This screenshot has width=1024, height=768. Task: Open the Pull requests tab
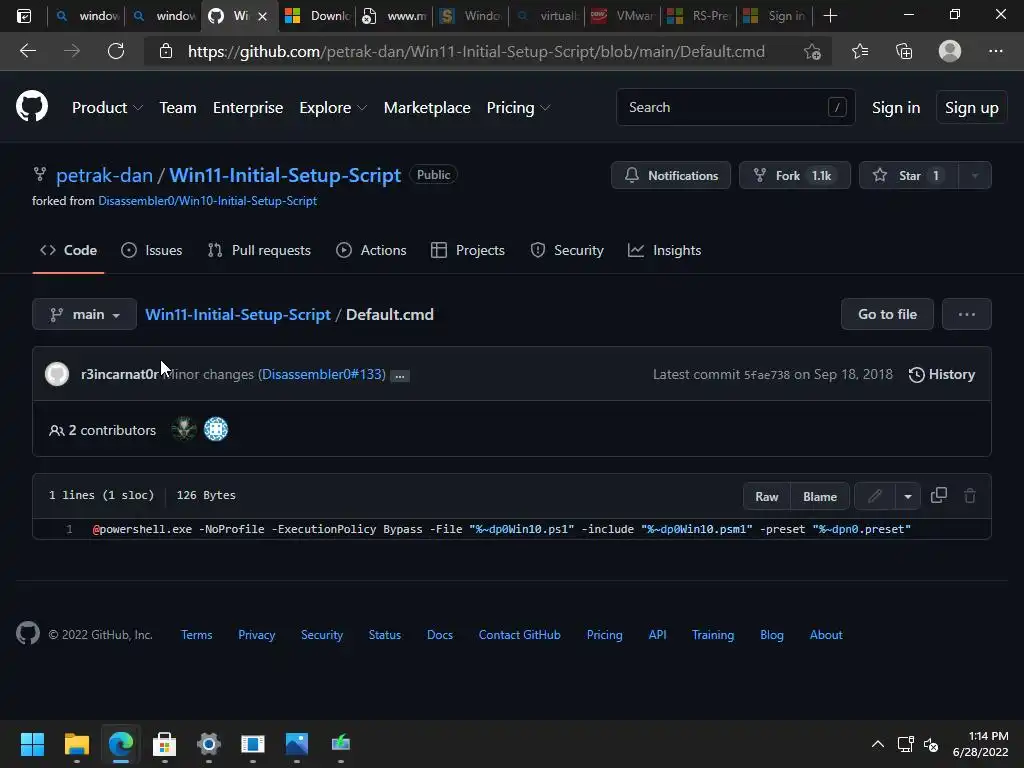259,250
